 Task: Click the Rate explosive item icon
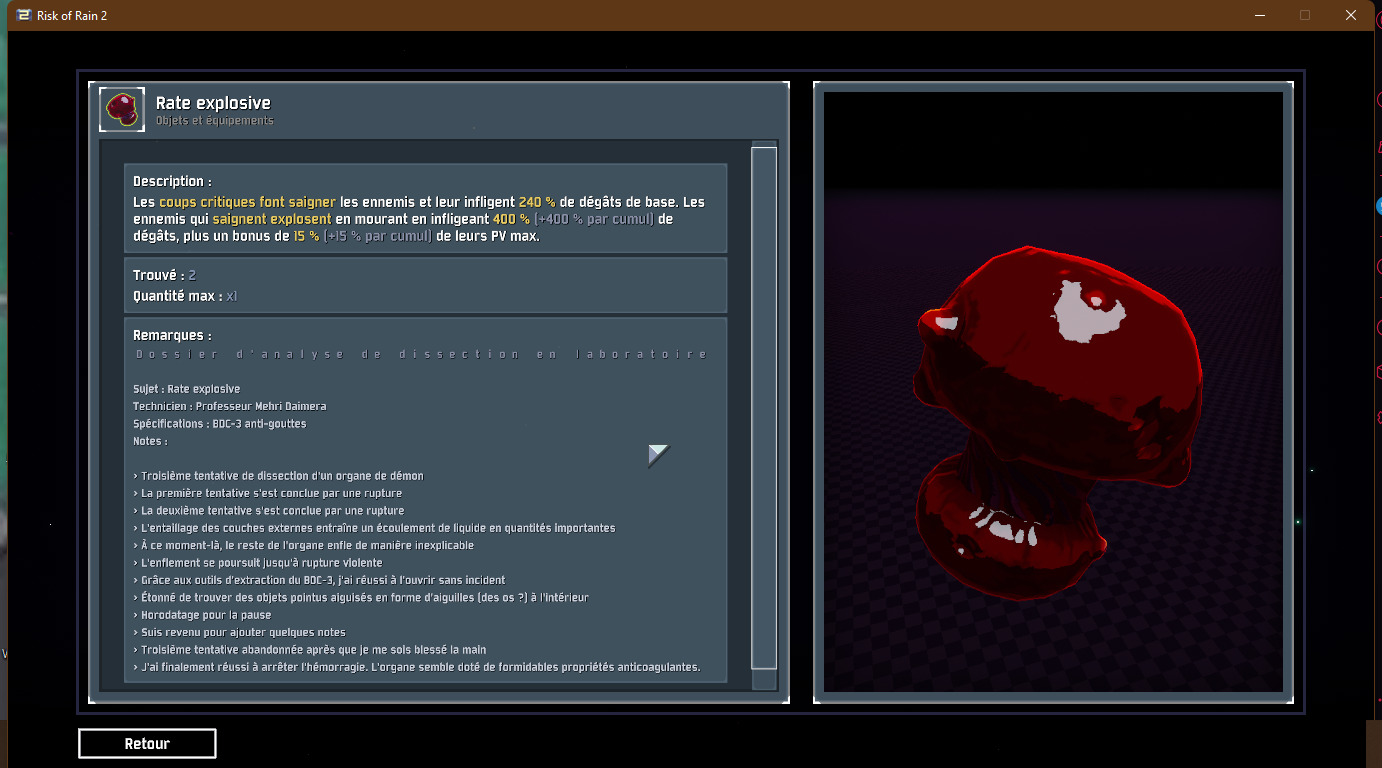point(122,110)
